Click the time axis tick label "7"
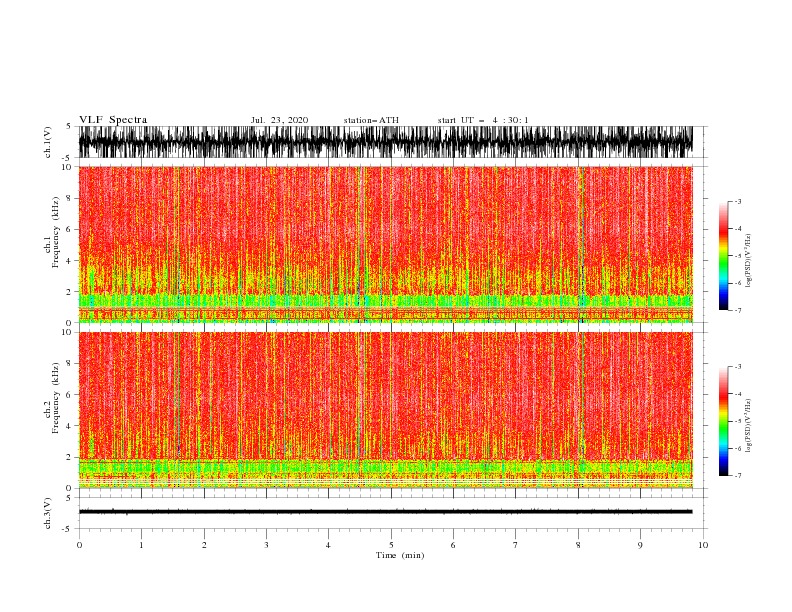The image size is (792, 612). [516, 545]
